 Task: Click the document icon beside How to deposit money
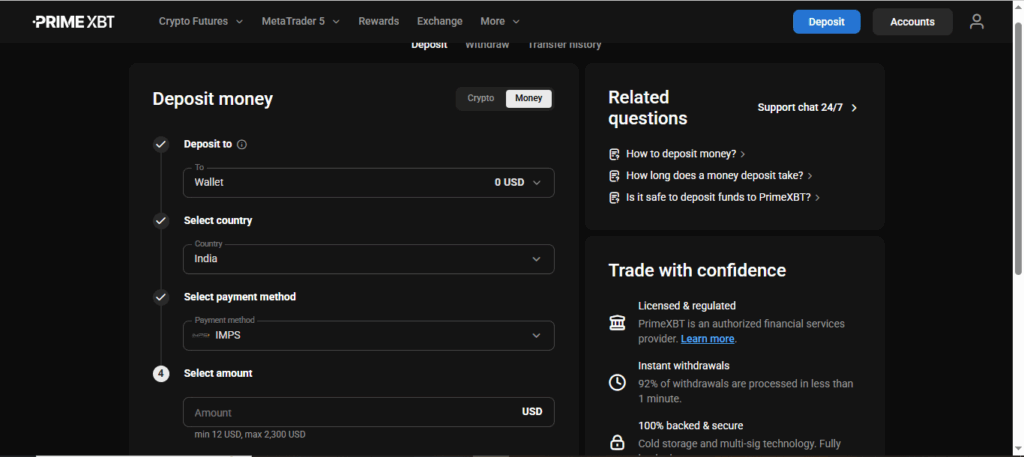(614, 154)
